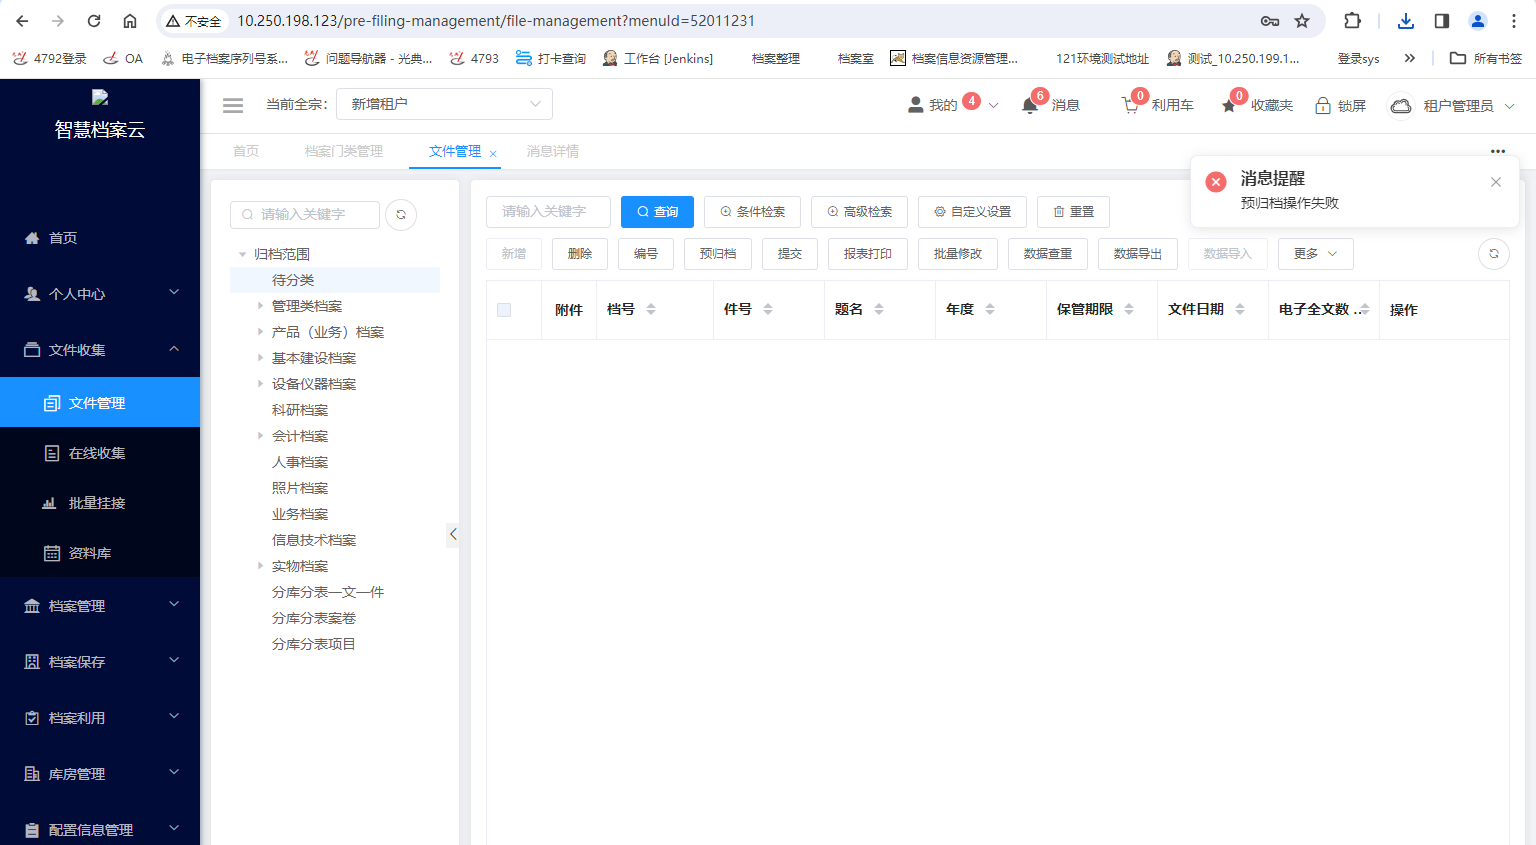Click the 批量修改 button

(958, 254)
